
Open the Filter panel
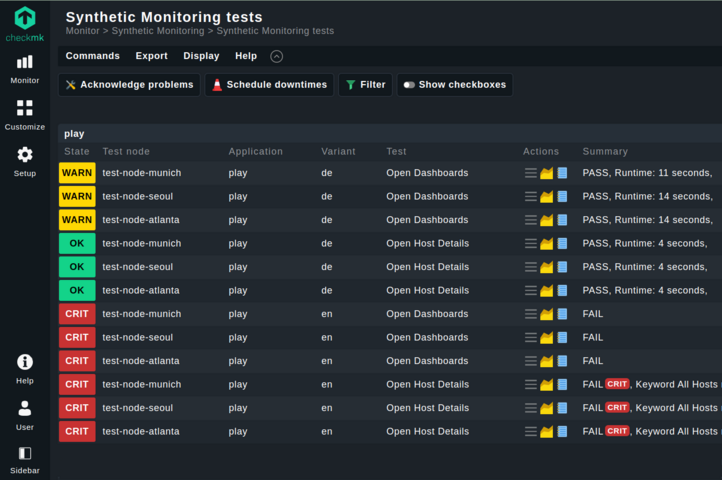(x=365, y=85)
